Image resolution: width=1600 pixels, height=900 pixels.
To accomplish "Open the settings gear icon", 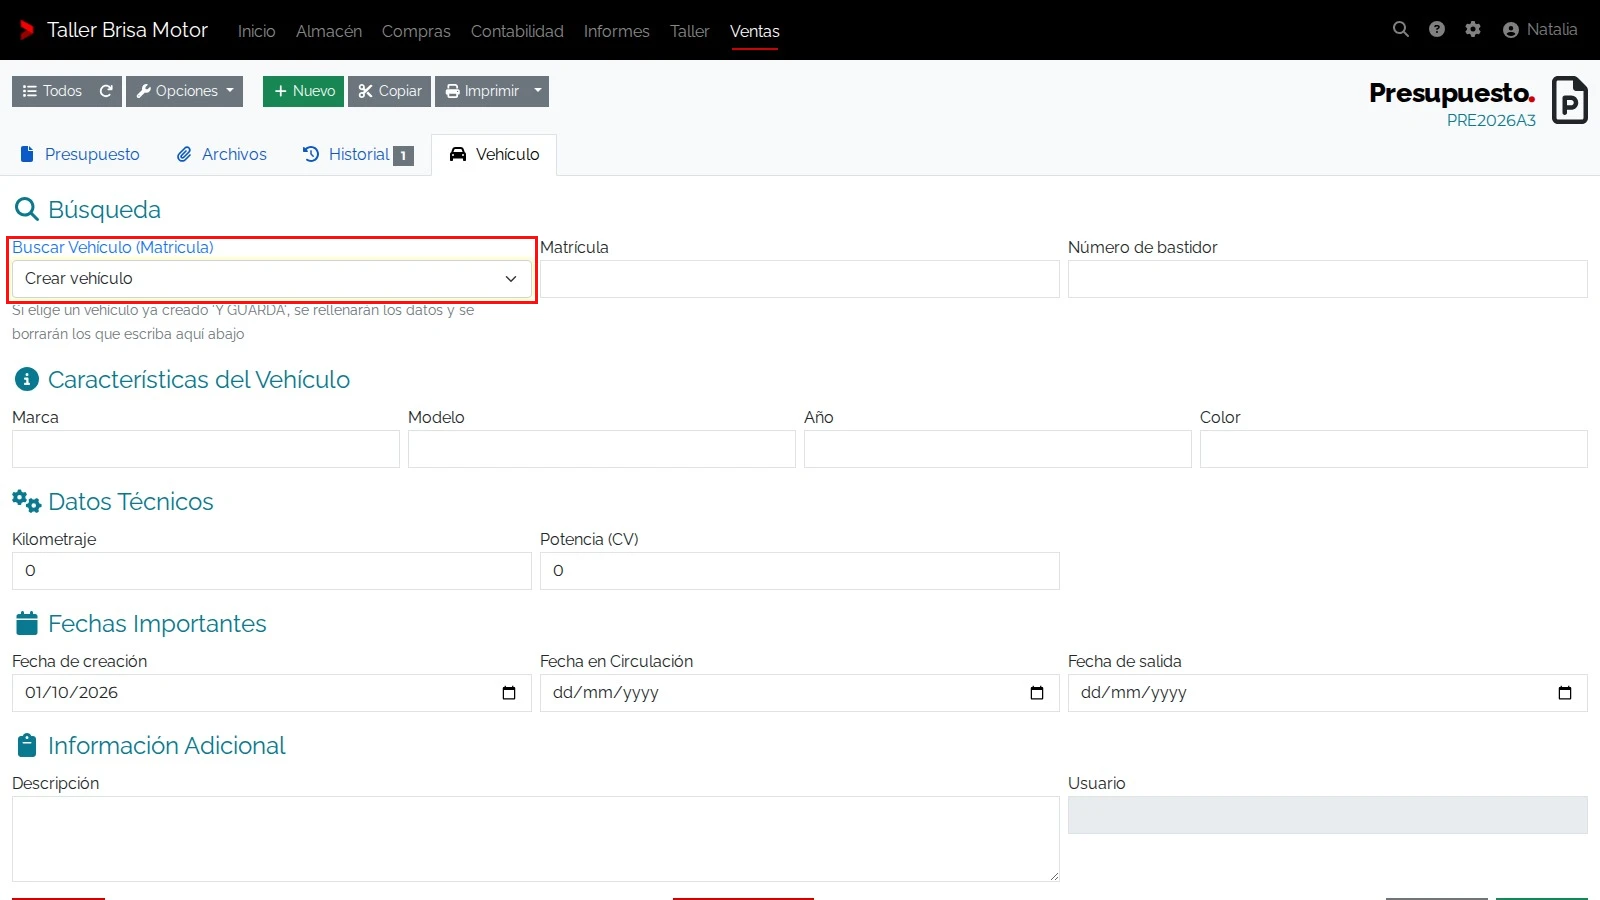I will pyautogui.click(x=1473, y=30).
